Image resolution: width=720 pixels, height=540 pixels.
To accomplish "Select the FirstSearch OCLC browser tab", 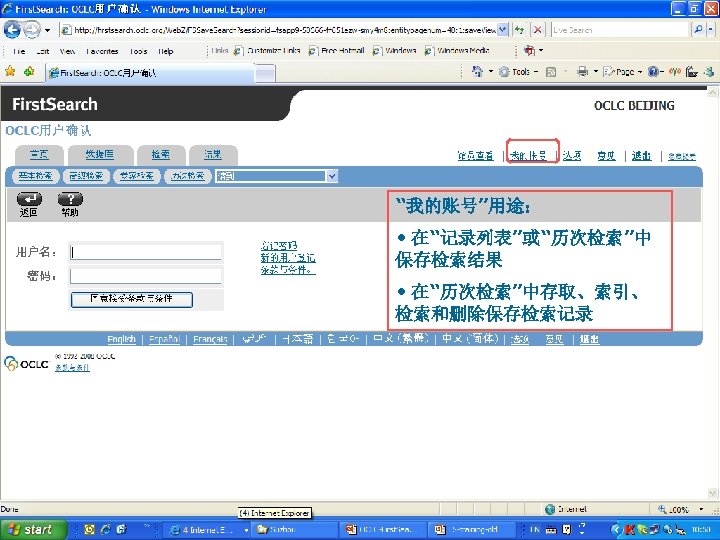I will (149, 73).
